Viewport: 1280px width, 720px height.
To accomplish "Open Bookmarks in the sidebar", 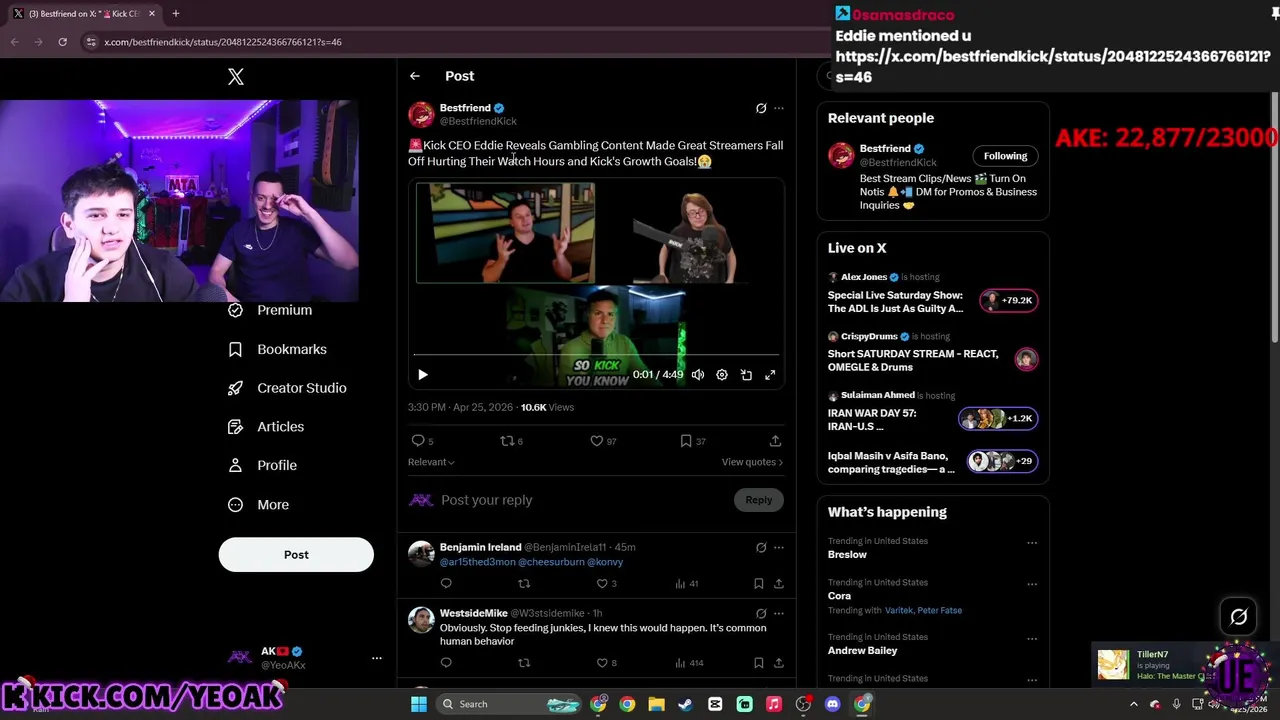I will point(277,349).
